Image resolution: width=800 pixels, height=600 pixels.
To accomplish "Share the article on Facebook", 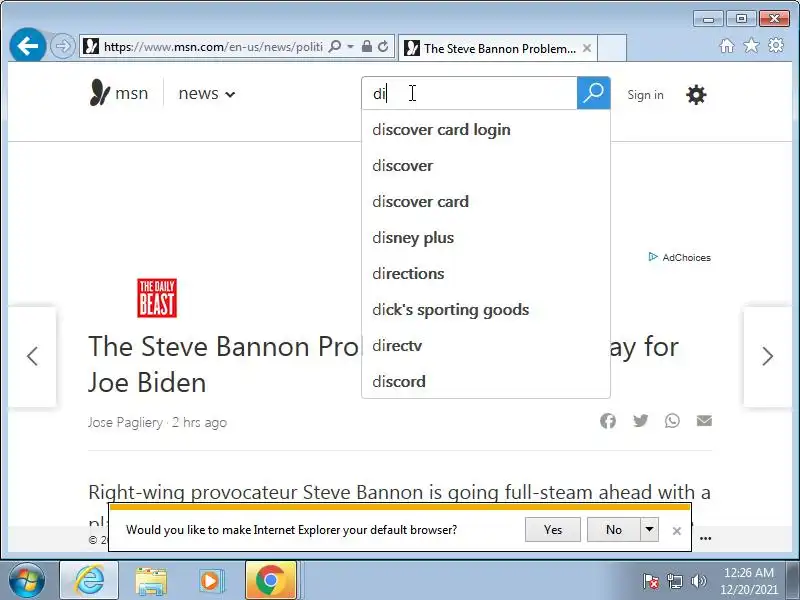I will [608, 421].
